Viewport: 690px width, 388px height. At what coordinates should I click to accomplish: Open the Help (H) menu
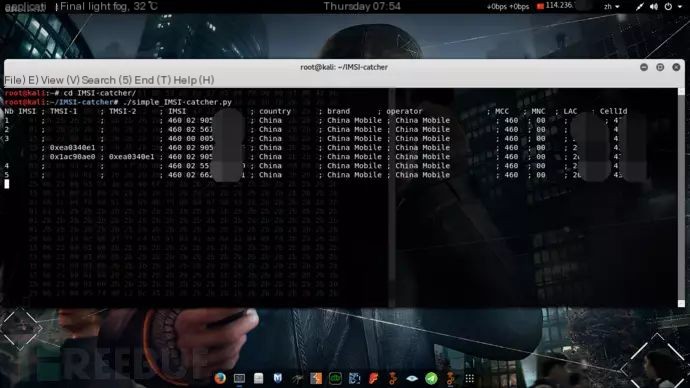tap(194, 80)
